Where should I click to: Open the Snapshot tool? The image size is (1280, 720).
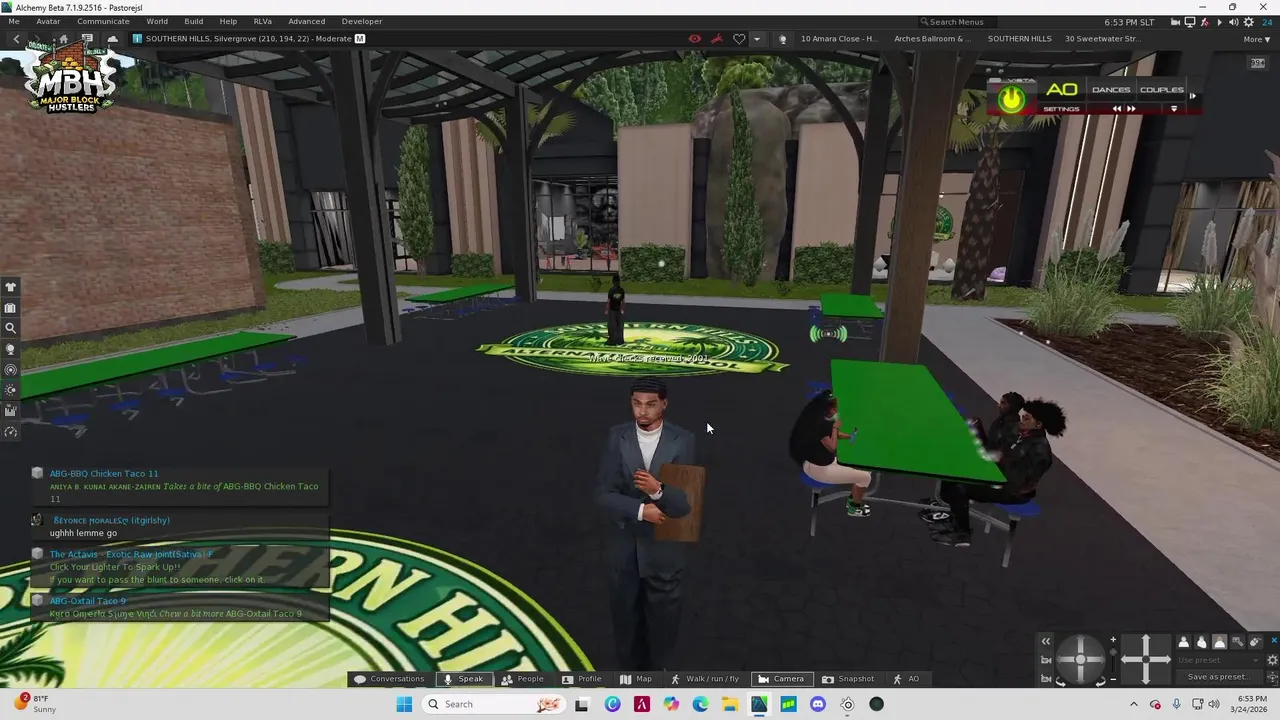point(848,679)
